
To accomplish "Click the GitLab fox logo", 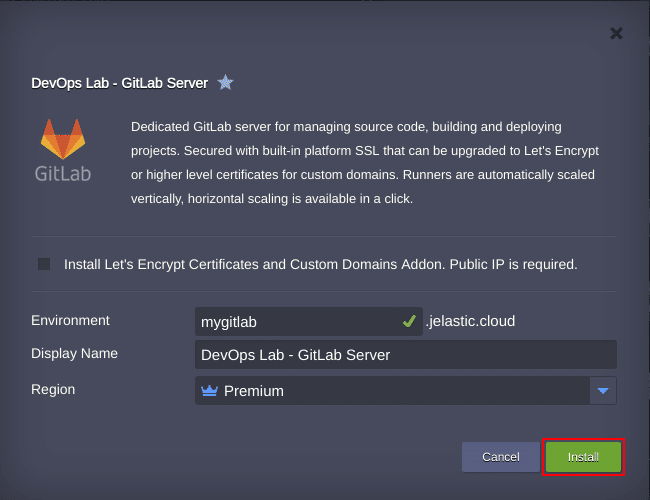I will pos(63,139).
